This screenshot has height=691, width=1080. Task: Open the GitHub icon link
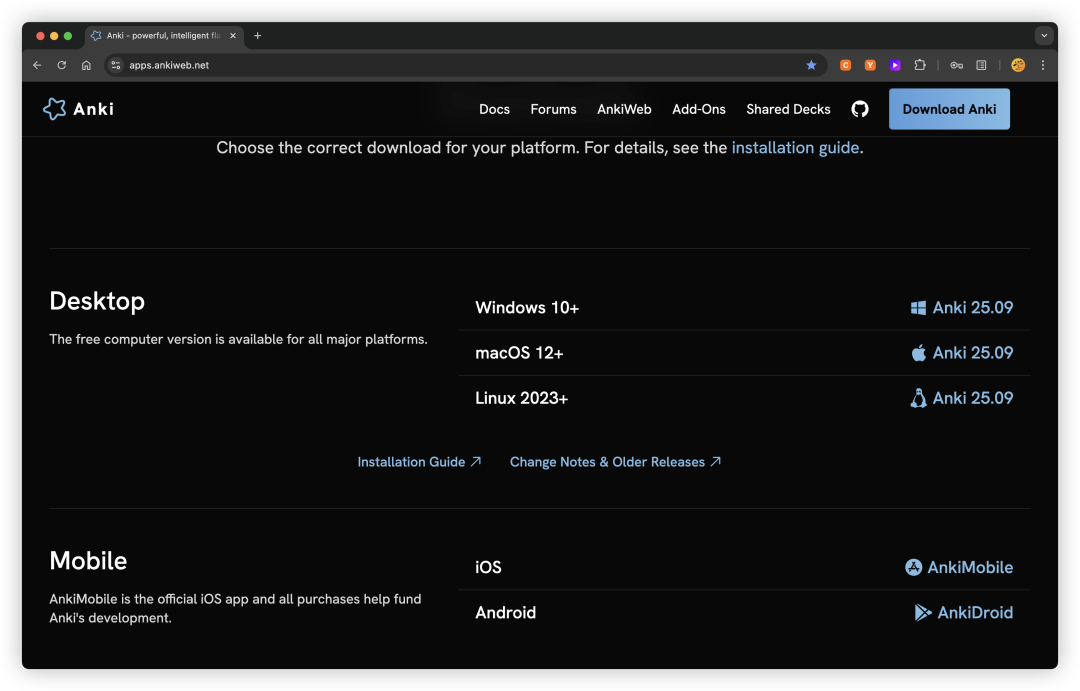tap(860, 109)
